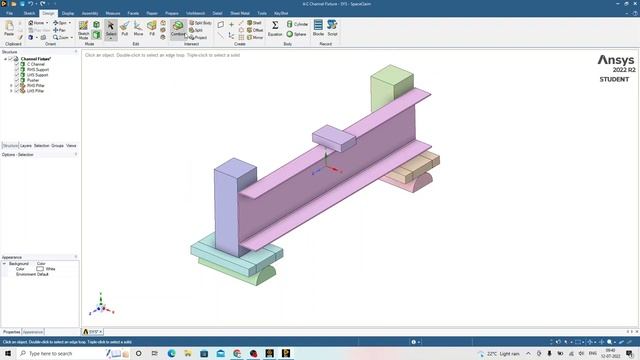Select the Pull tool

[124, 29]
